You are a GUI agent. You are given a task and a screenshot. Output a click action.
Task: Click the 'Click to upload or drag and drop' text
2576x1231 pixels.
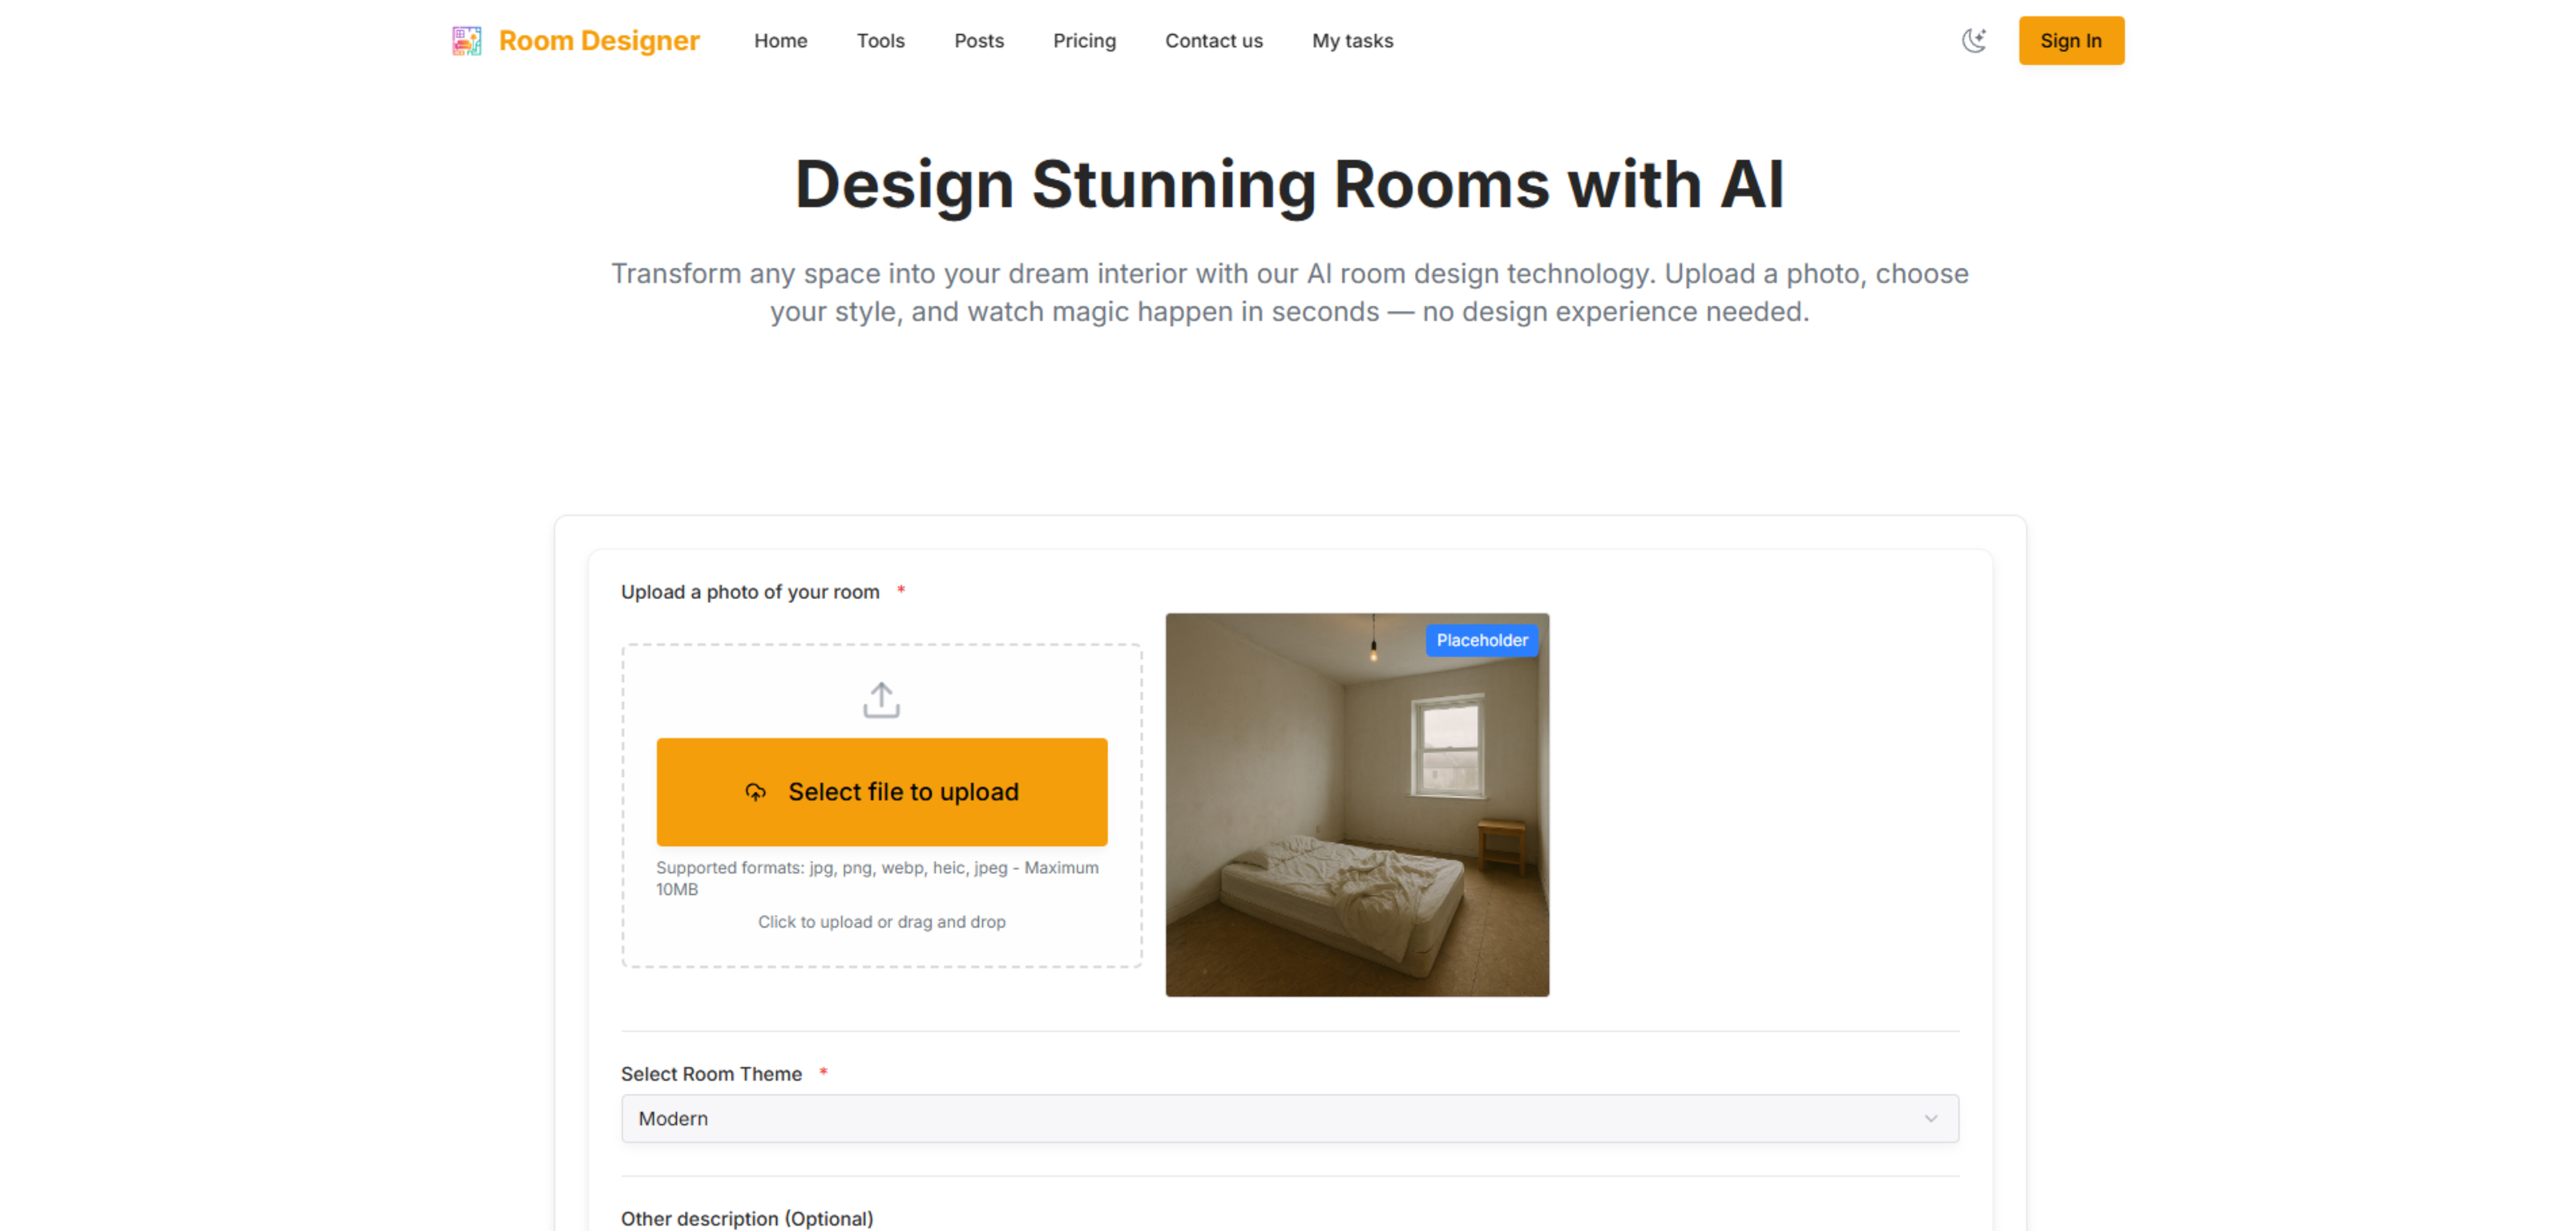[881, 922]
